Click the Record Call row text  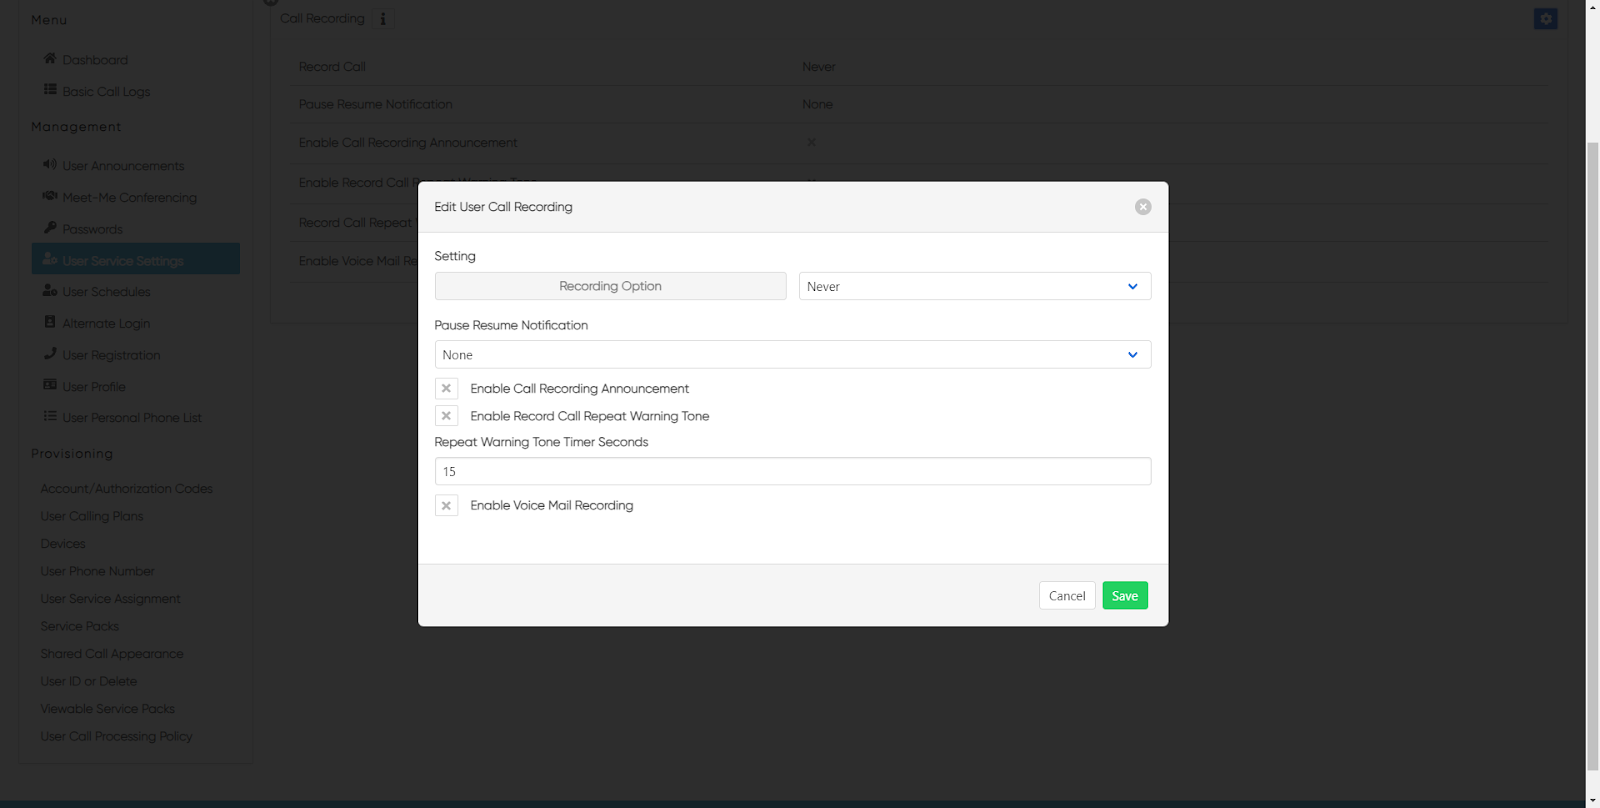pyautogui.click(x=332, y=67)
